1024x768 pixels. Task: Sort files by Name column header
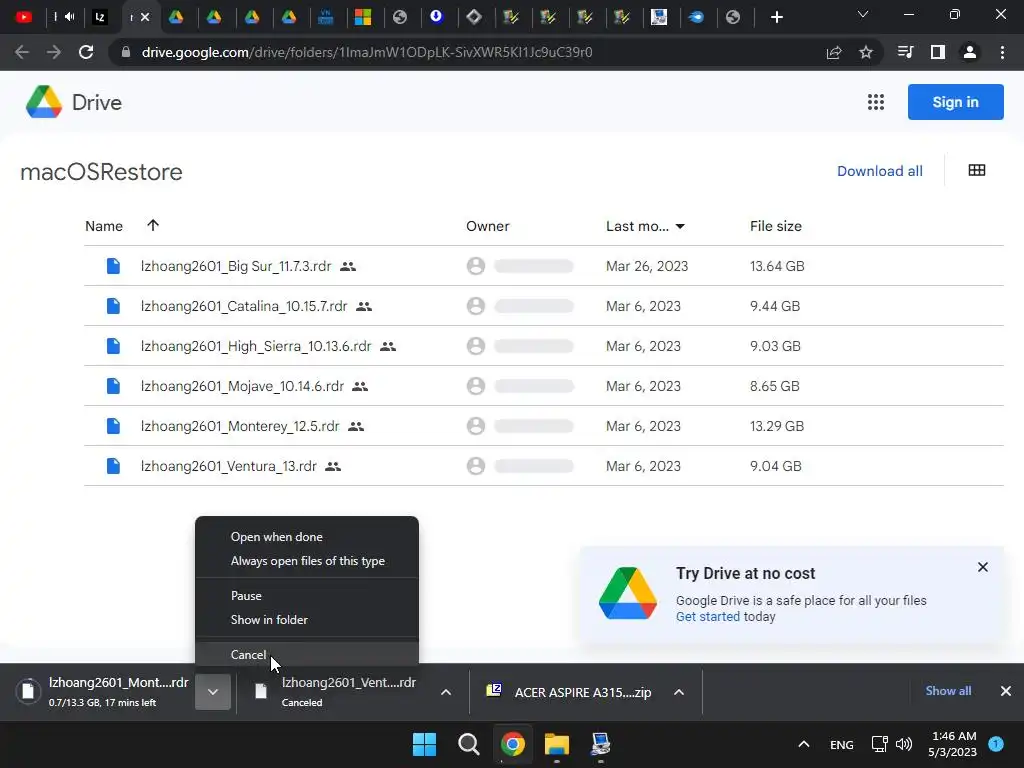(104, 226)
